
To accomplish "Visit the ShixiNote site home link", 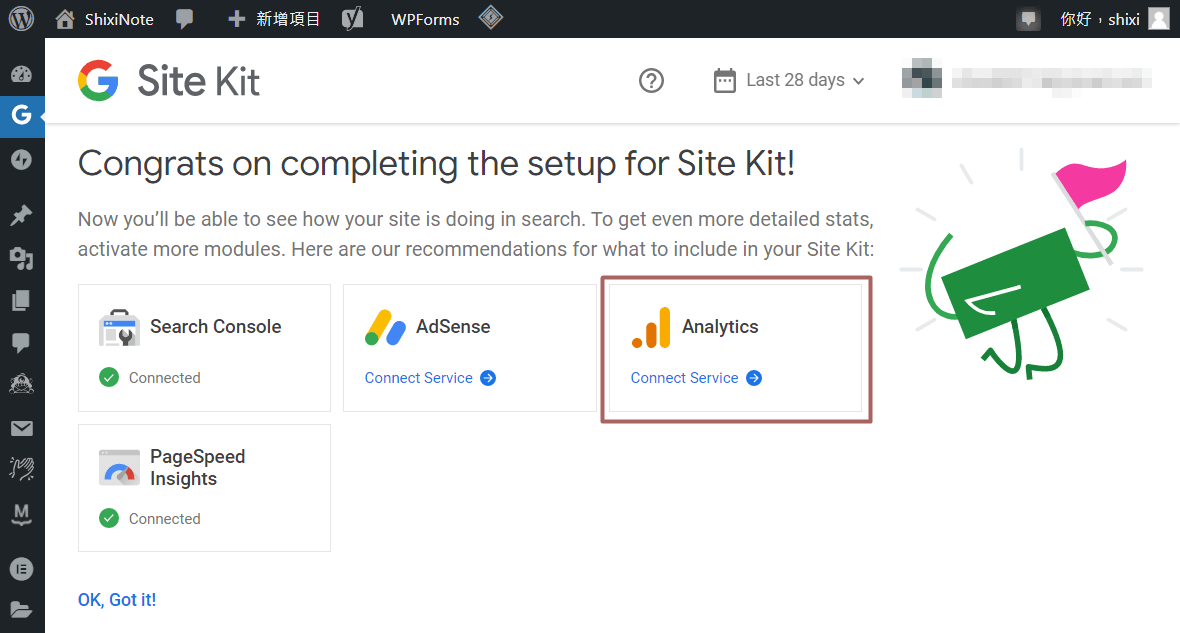I will tap(105, 19).
